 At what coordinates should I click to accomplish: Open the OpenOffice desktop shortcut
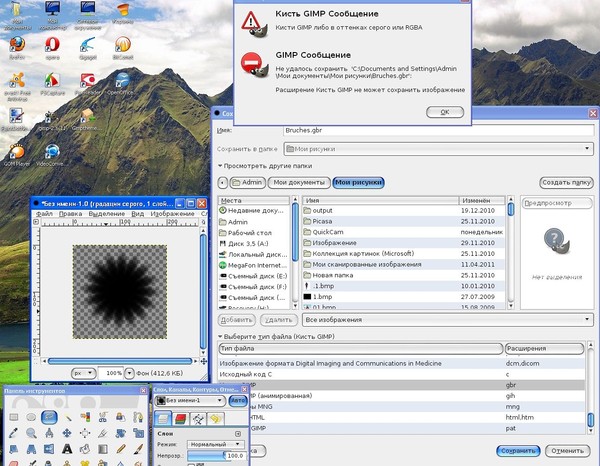(x=120, y=84)
